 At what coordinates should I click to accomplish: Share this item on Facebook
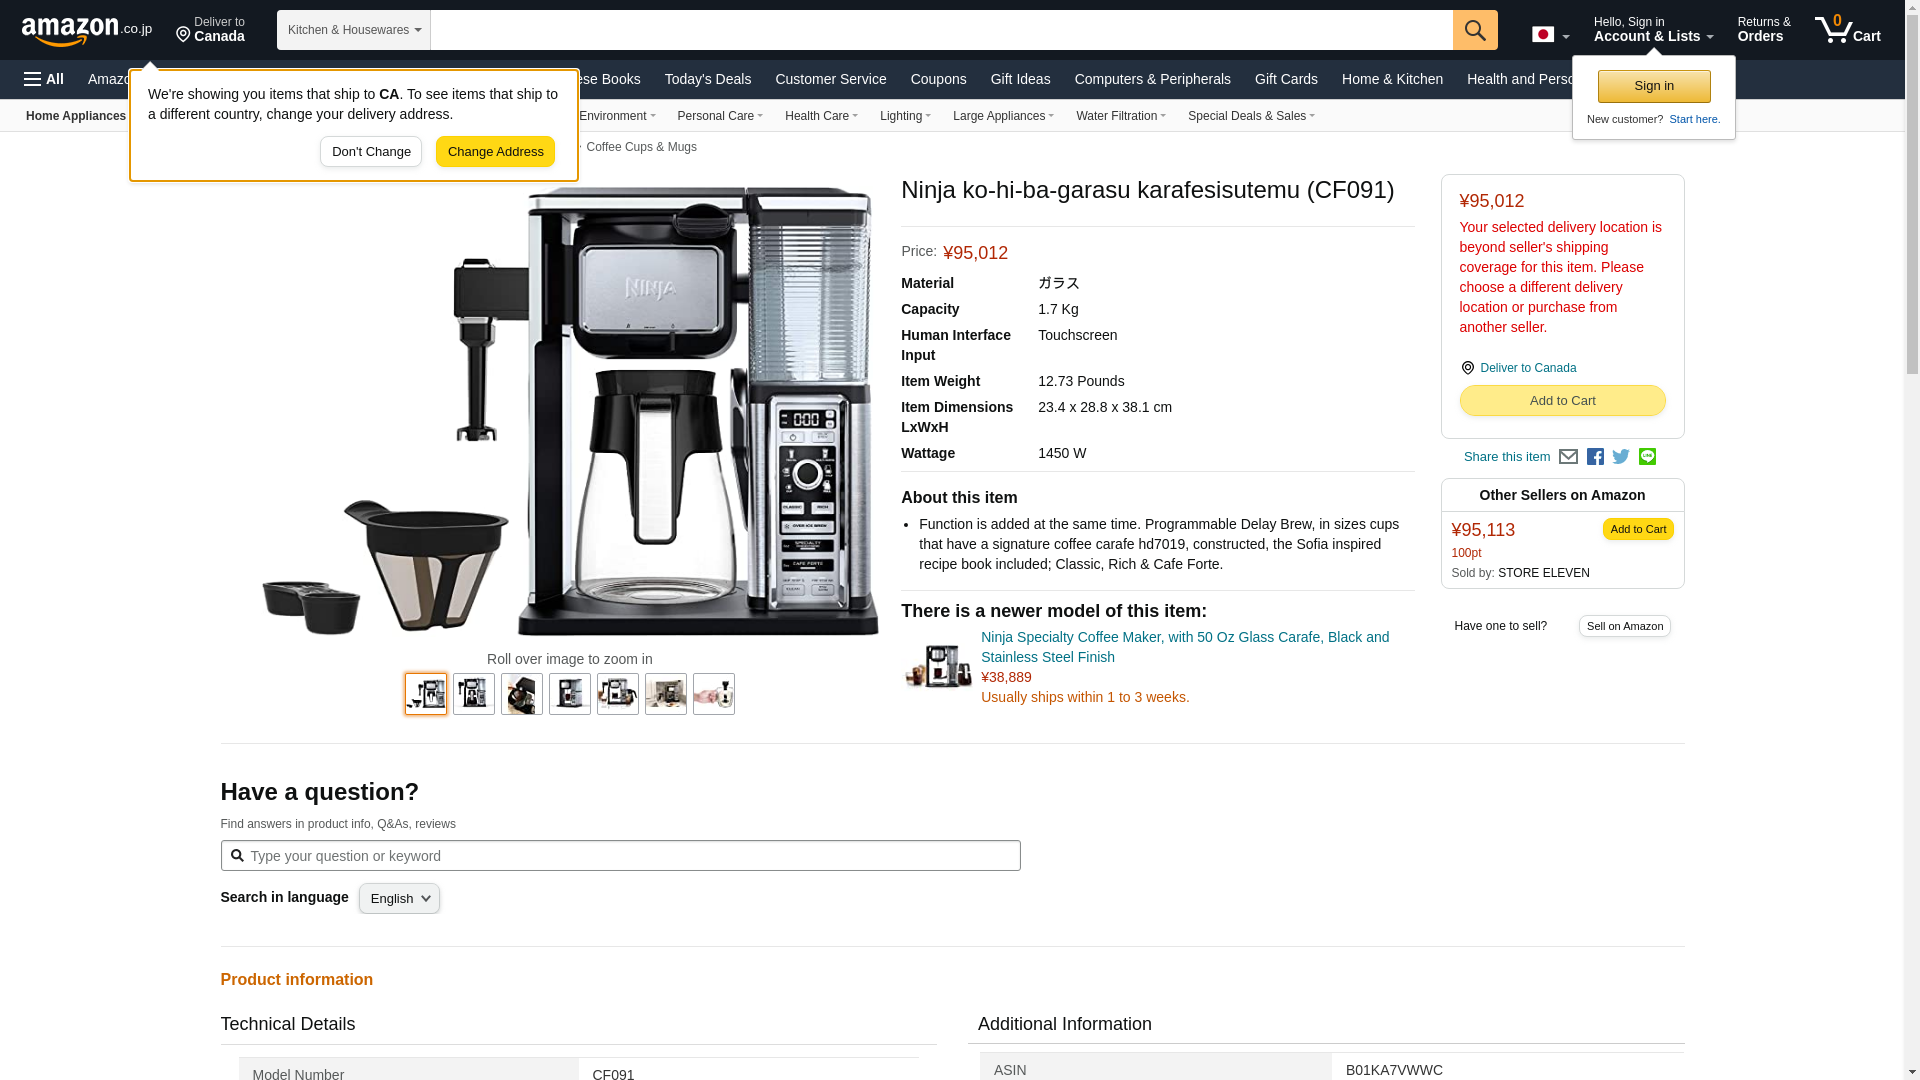click(1595, 457)
